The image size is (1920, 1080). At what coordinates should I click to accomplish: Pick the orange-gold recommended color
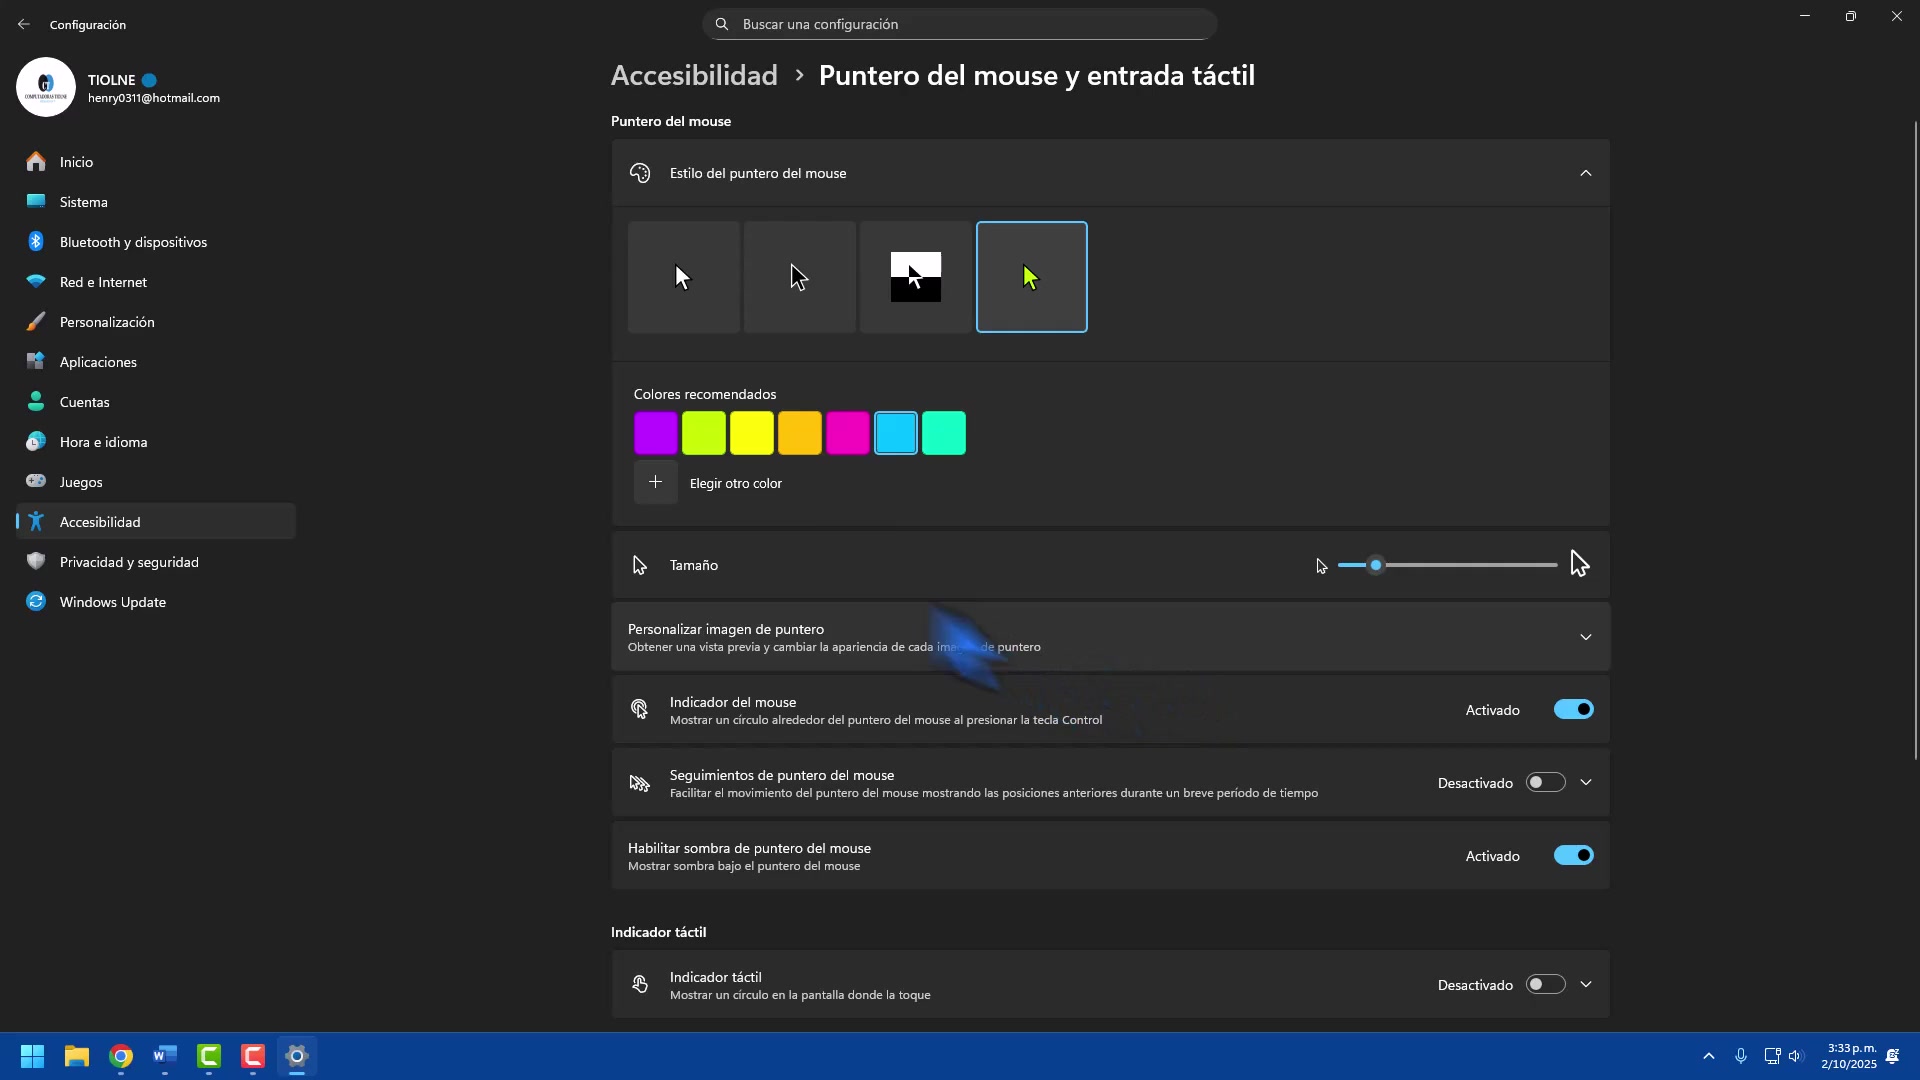coord(800,433)
